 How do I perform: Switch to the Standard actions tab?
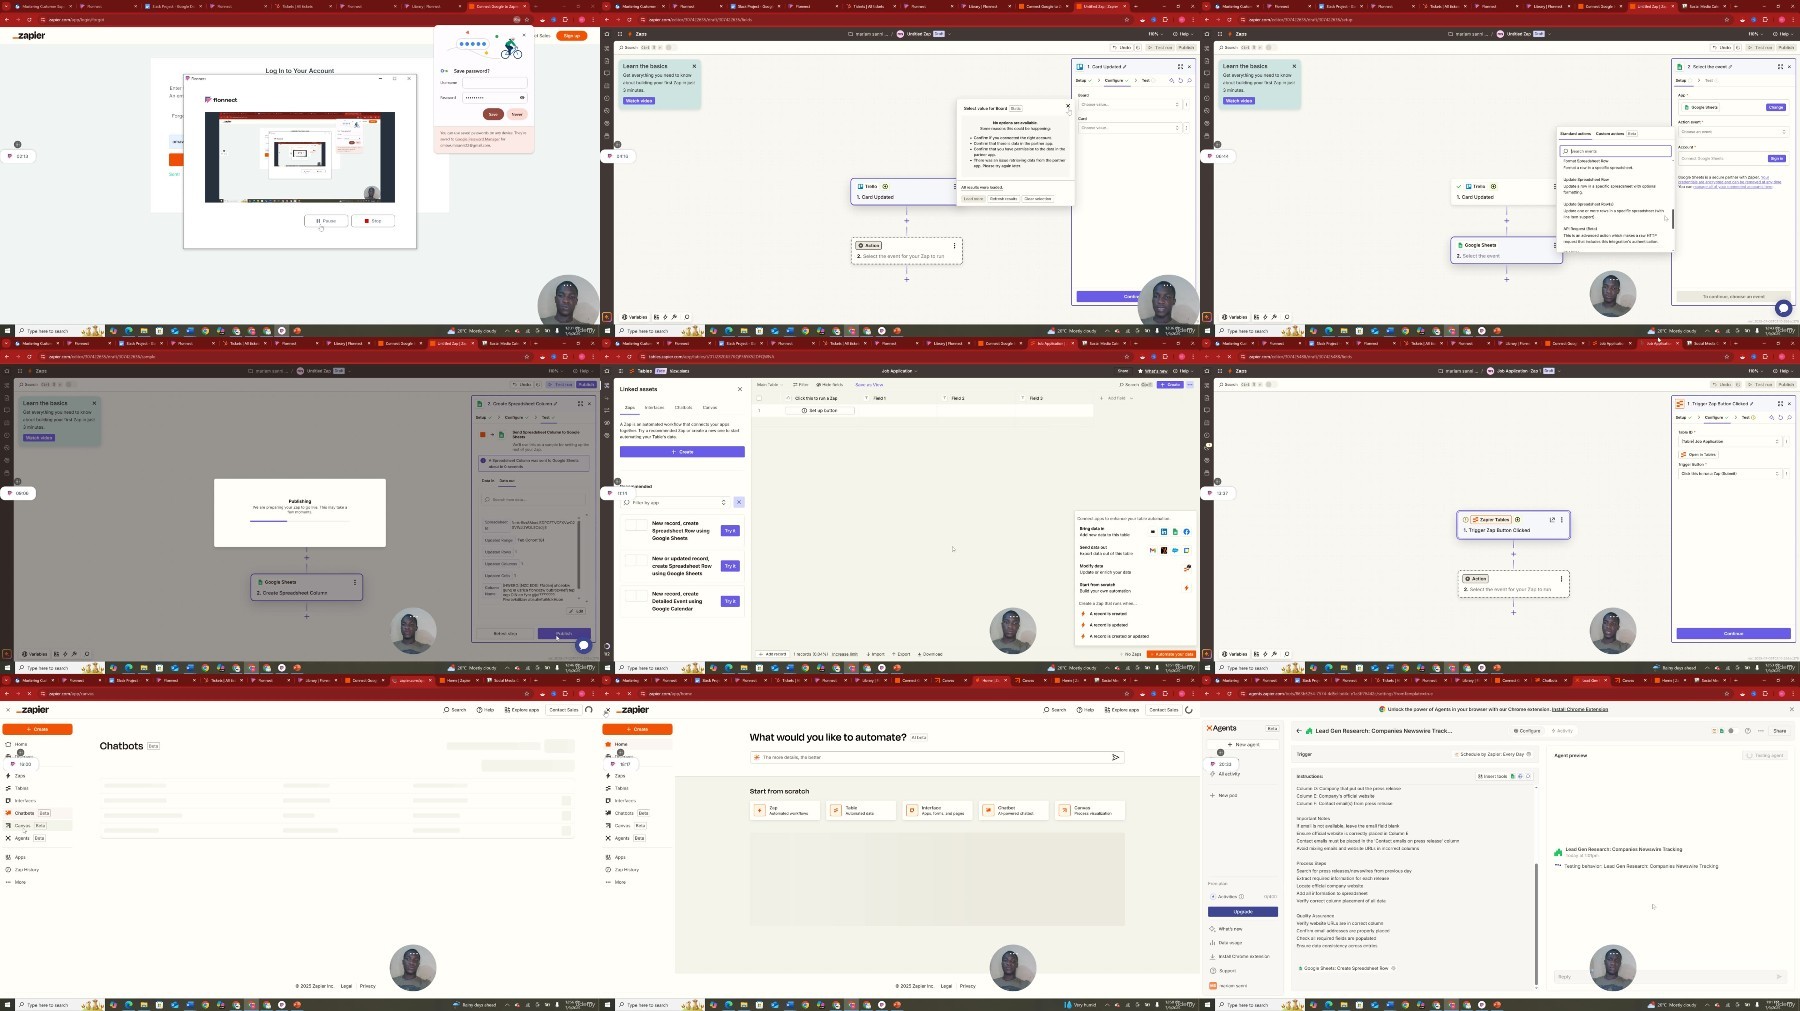coord(1575,134)
